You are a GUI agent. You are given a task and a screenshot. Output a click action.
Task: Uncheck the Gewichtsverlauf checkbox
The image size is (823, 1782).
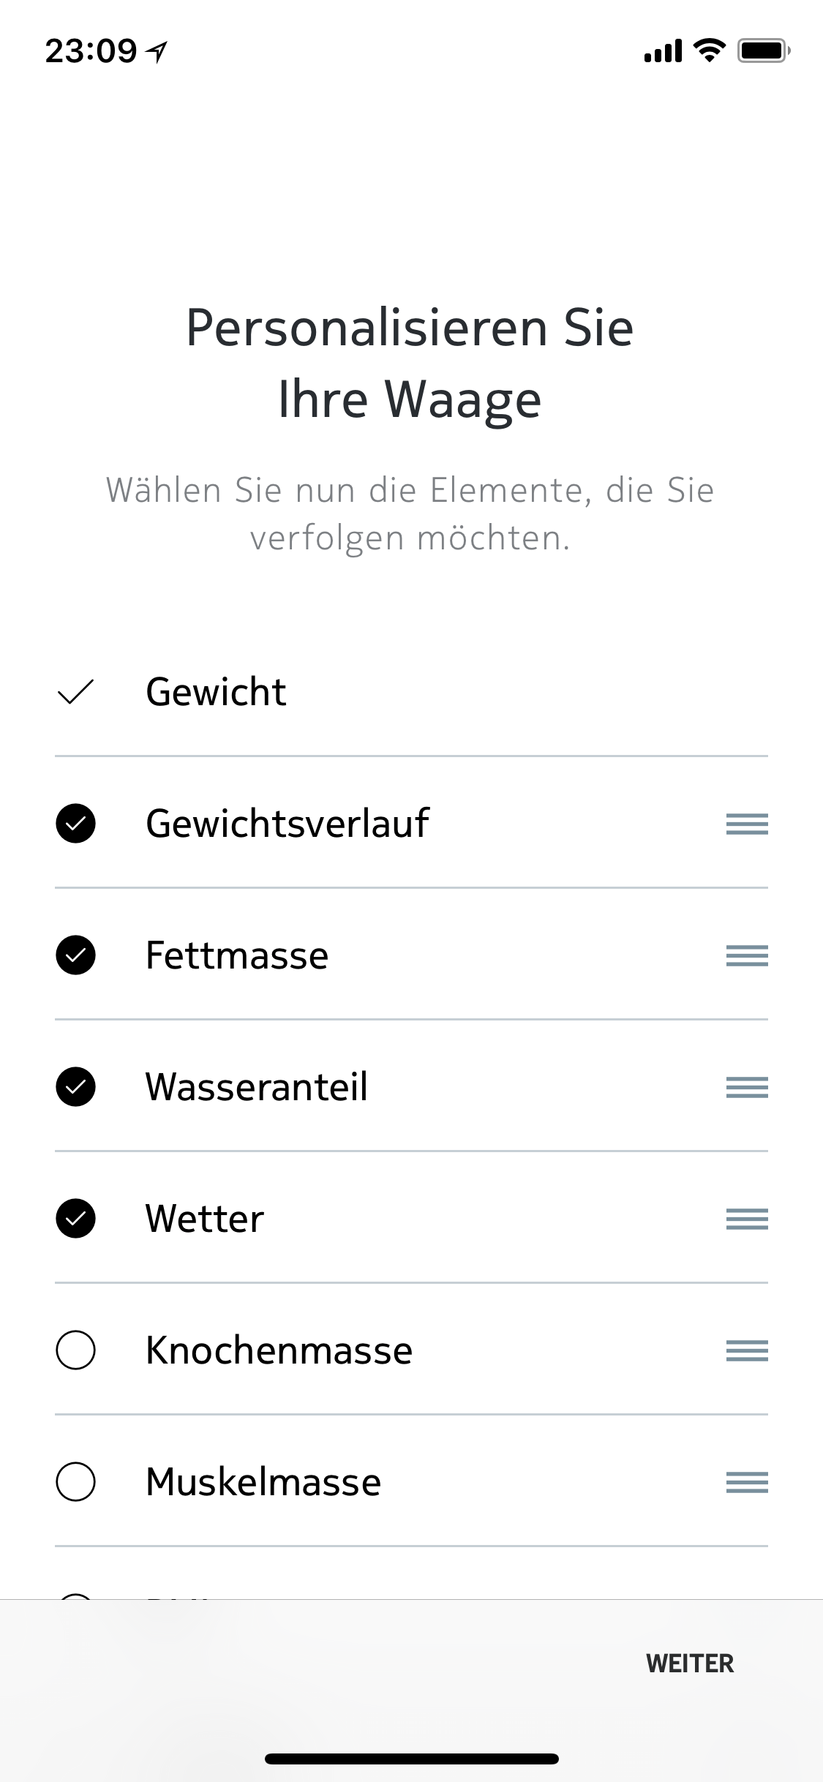[x=76, y=824]
